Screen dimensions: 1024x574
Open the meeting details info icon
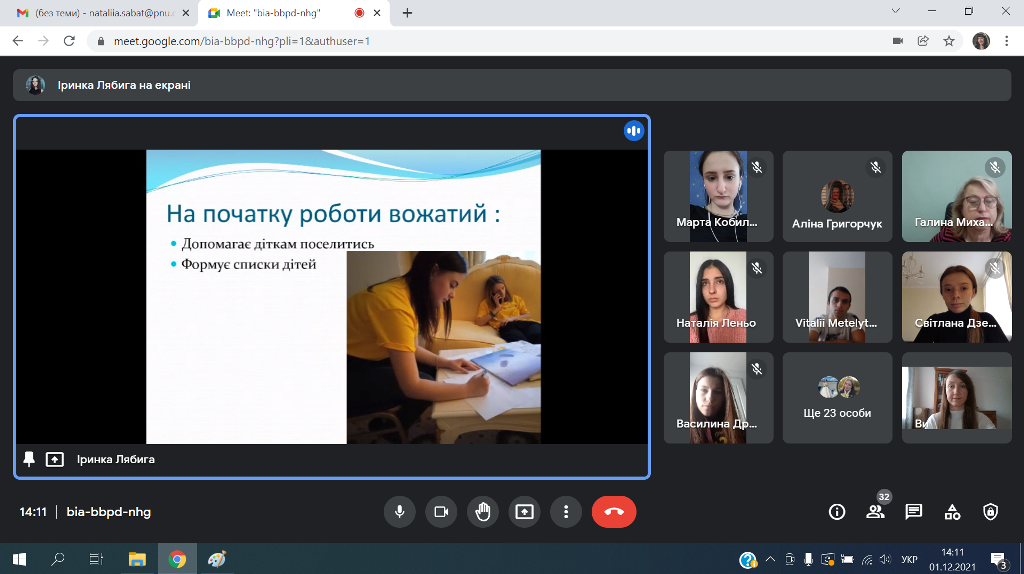click(837, 512)
